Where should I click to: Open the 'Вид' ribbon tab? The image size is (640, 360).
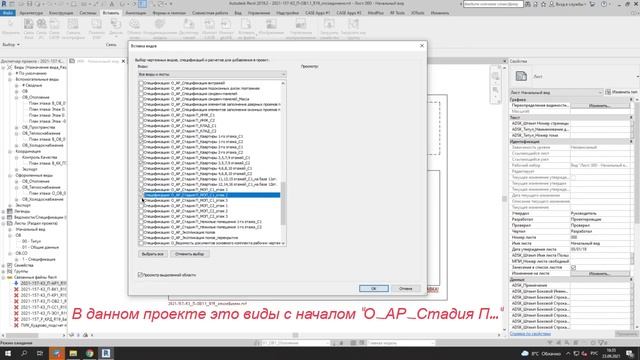pos(238,13)
